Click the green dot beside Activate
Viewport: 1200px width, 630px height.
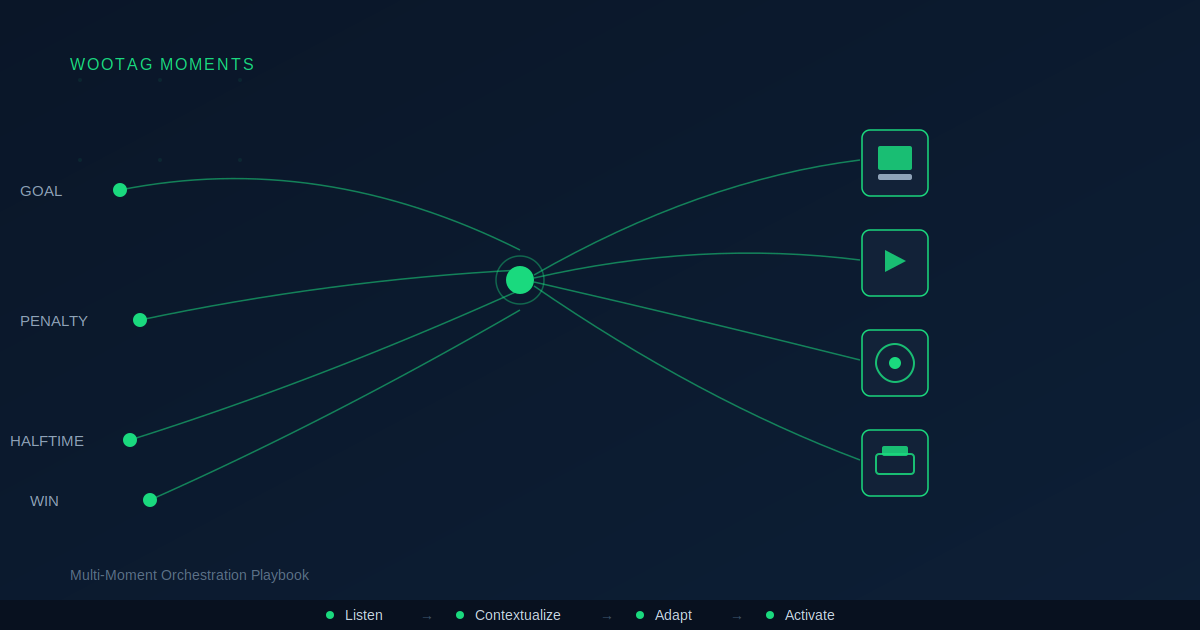click(770, 615)
